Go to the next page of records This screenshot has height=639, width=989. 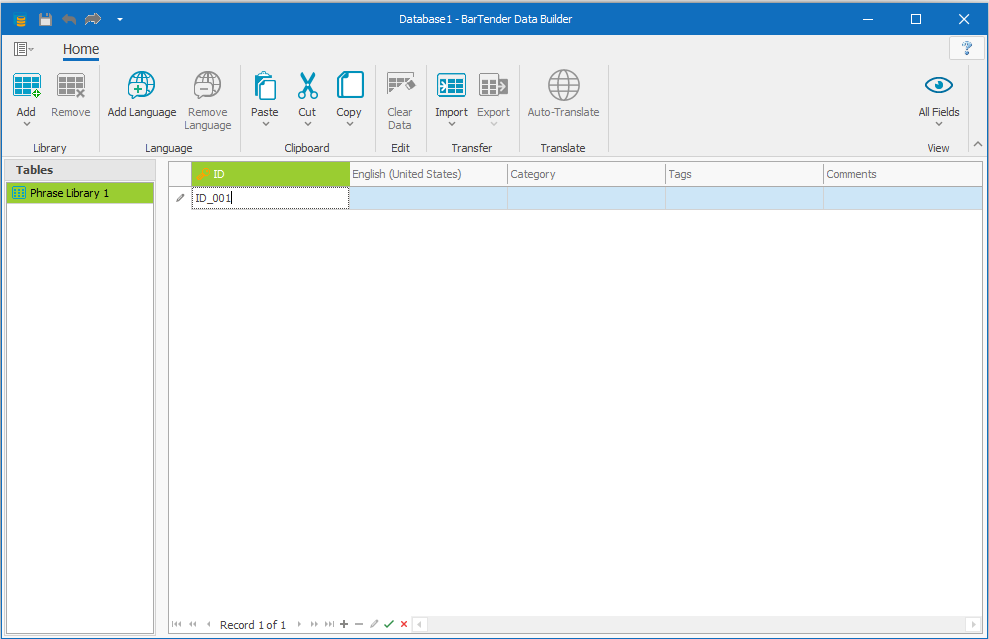click(314, 624)
